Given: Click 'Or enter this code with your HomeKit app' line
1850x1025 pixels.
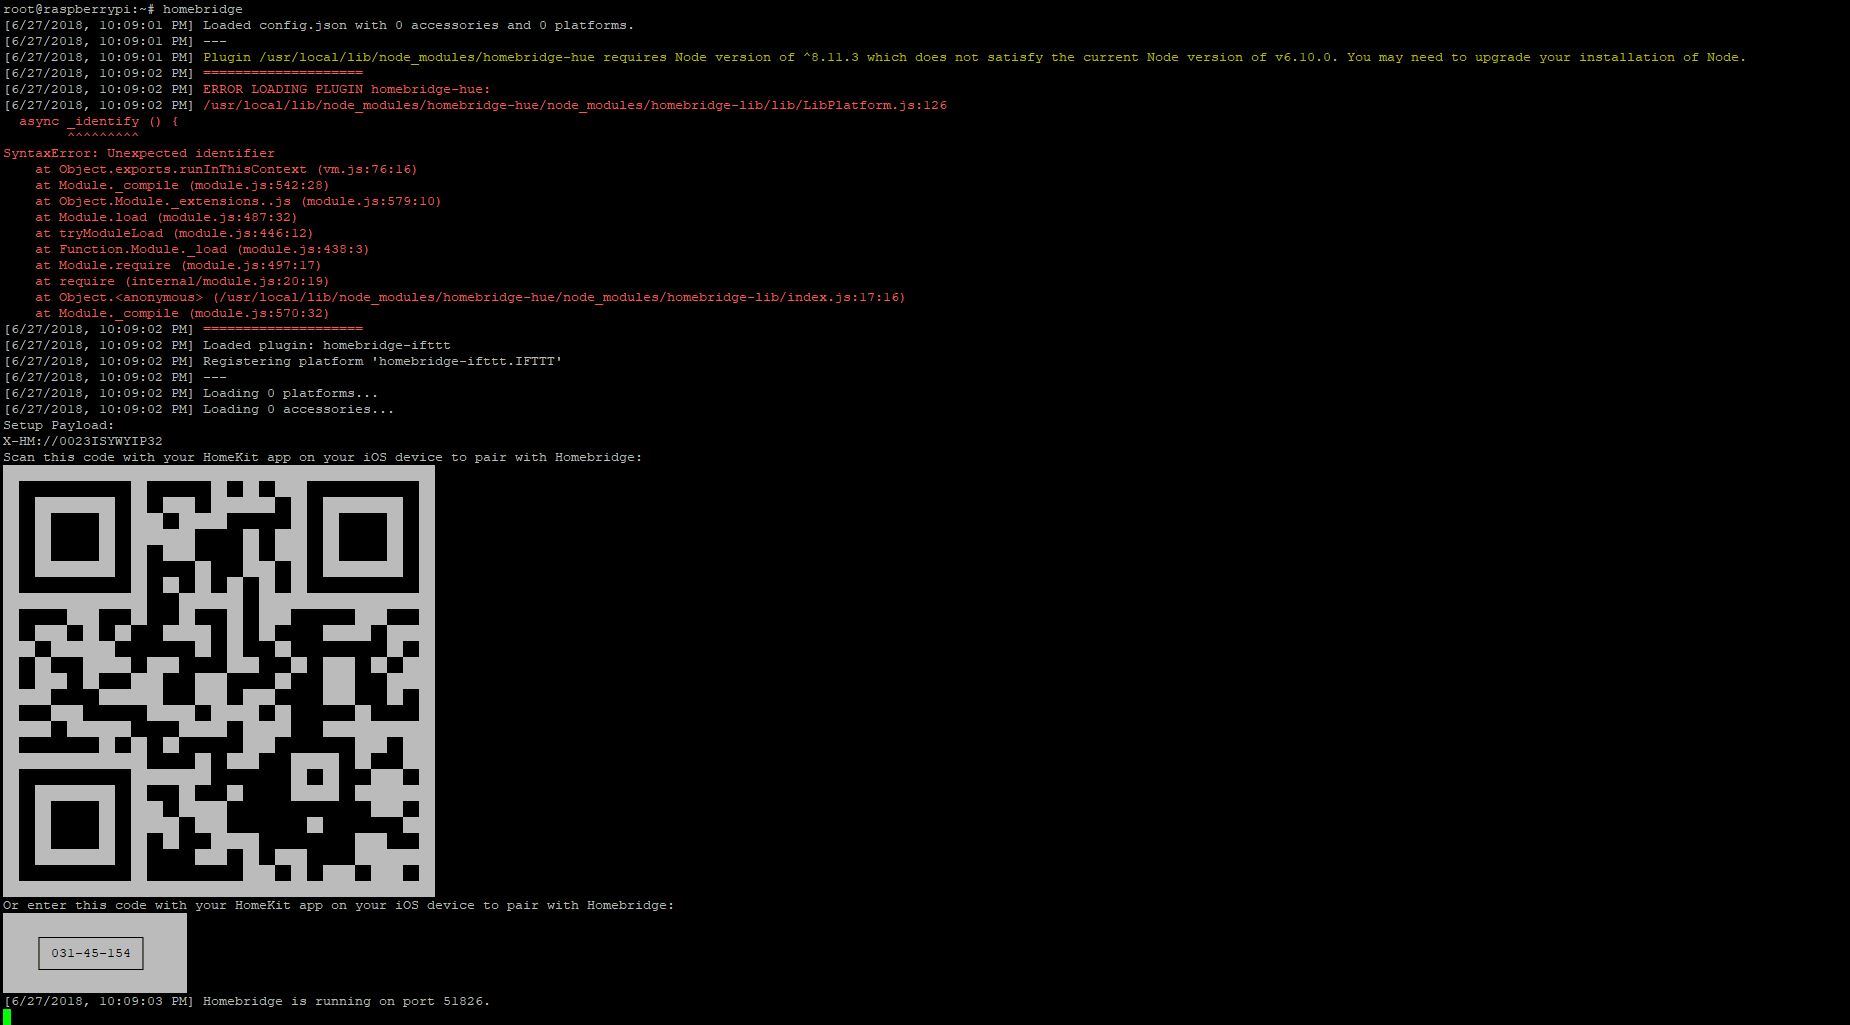Looking at the screenshot, I should tap(339, 905).
